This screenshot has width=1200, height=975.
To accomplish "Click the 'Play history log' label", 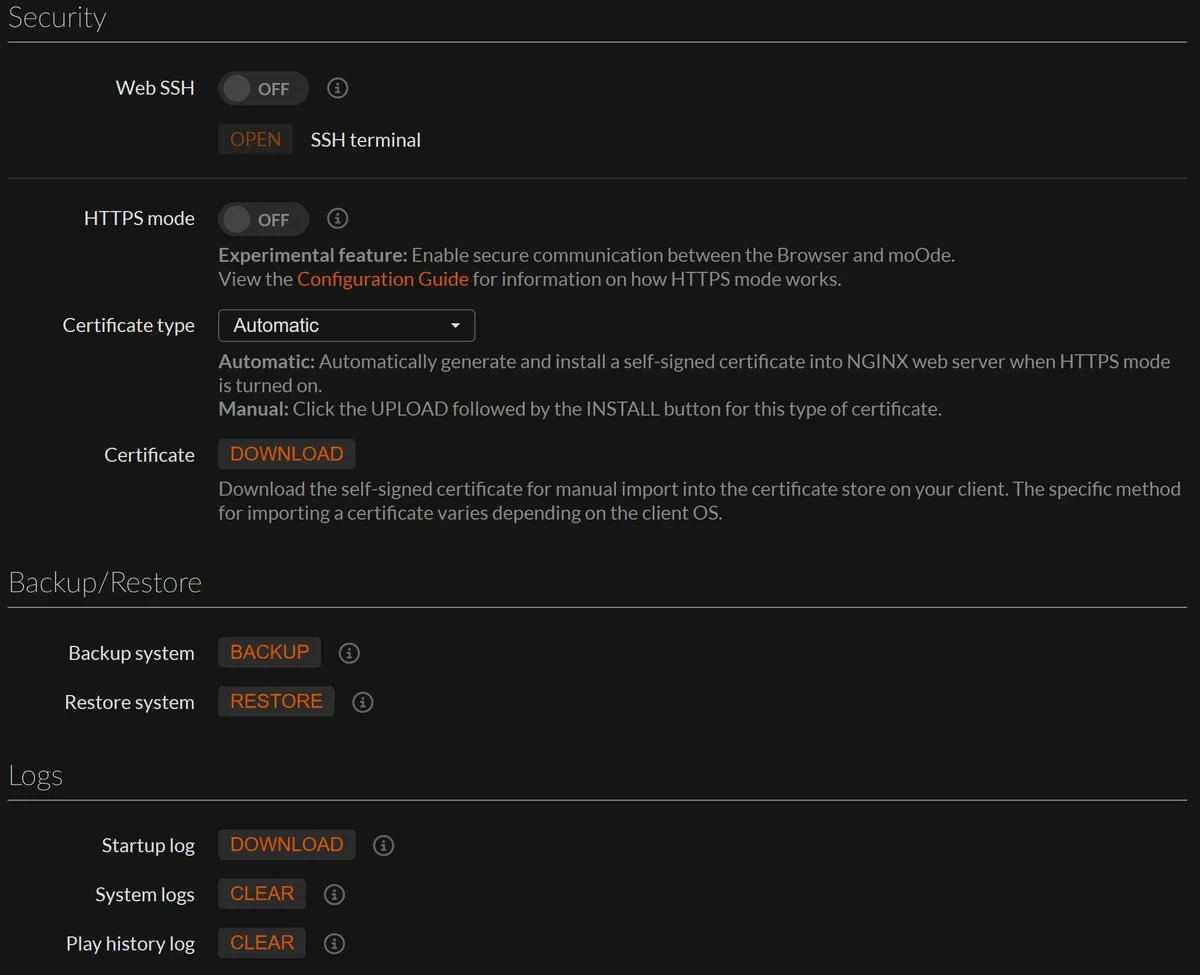I will coord(130,943).
